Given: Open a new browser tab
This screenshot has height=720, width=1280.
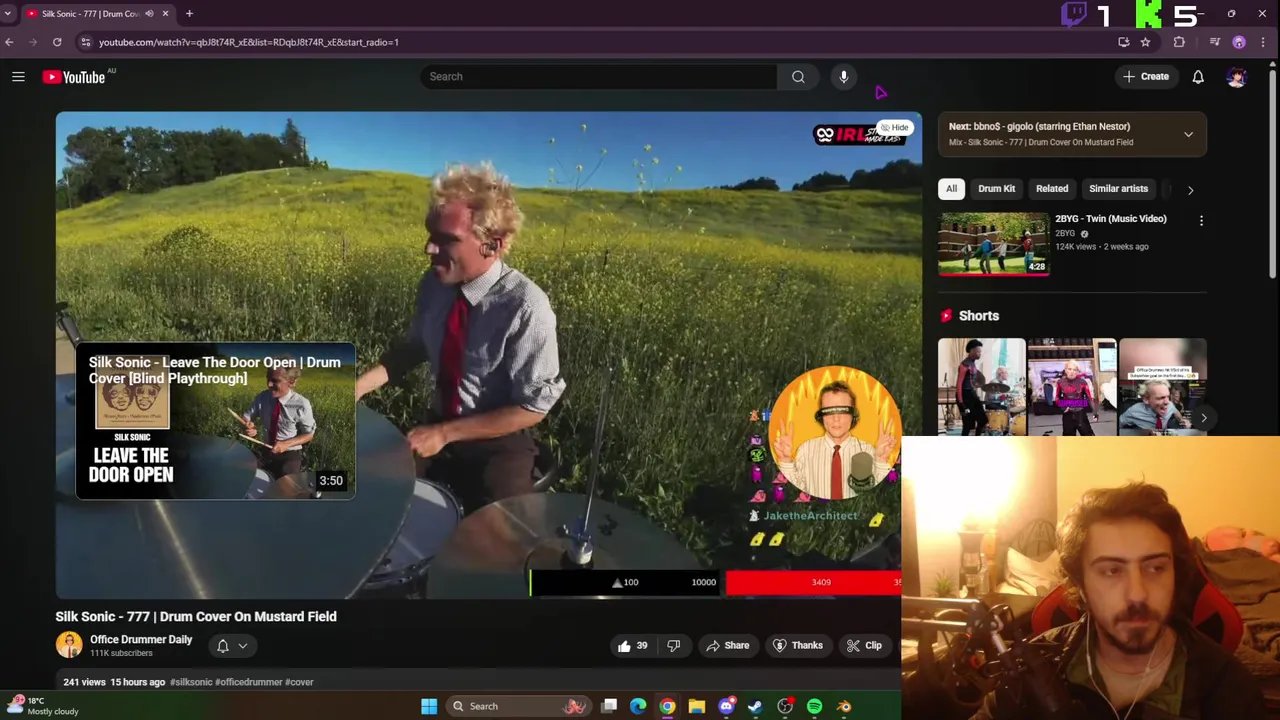Looking at the screenshot, I should [x=189, y=14].
